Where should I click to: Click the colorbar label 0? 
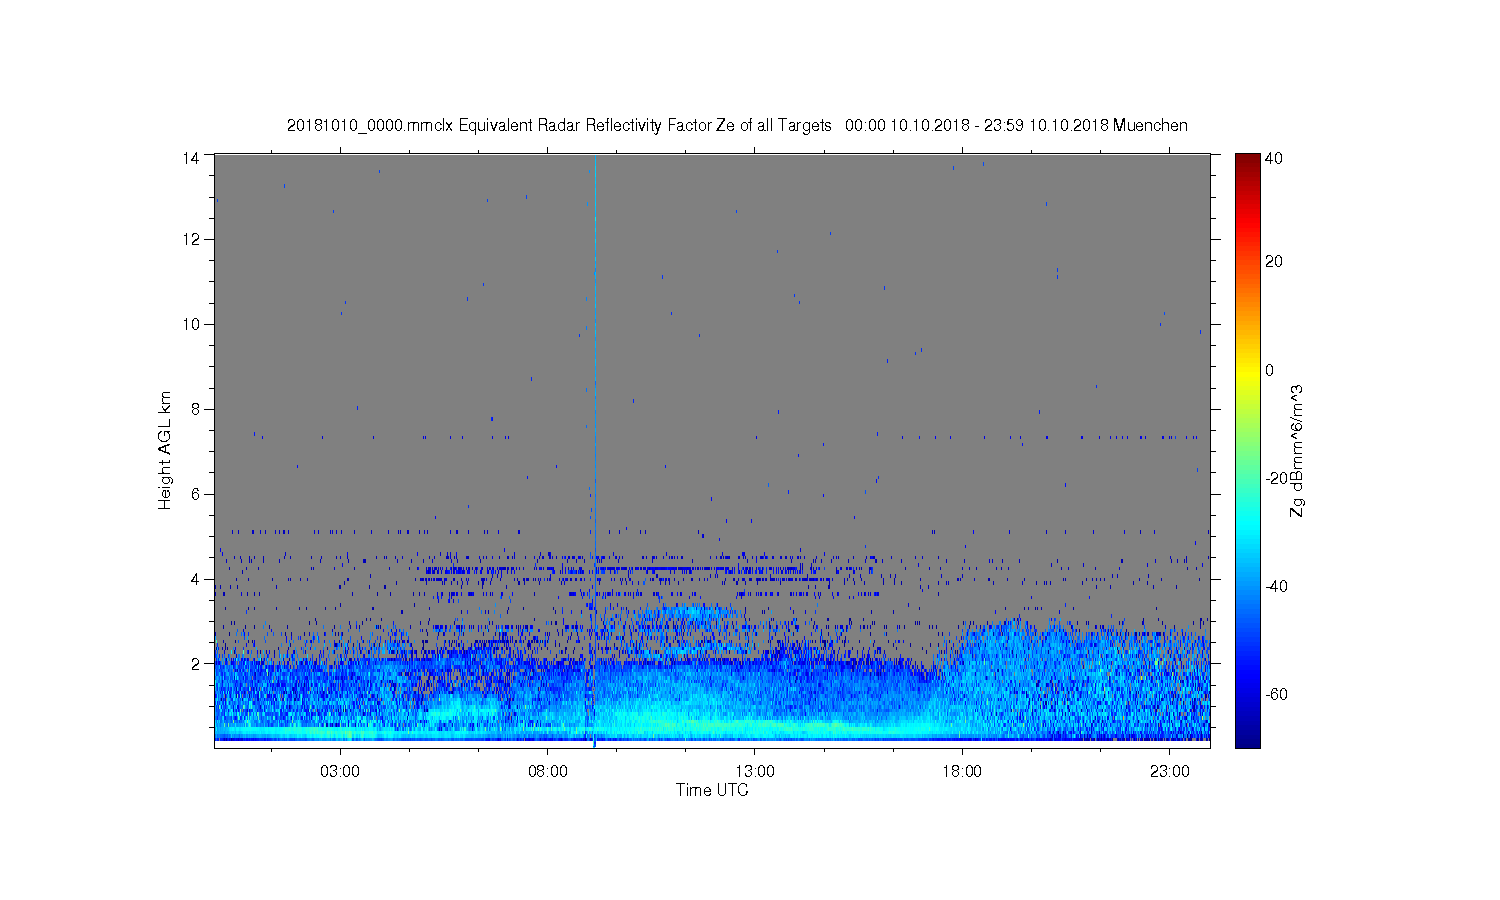(x=1270, y=370)
